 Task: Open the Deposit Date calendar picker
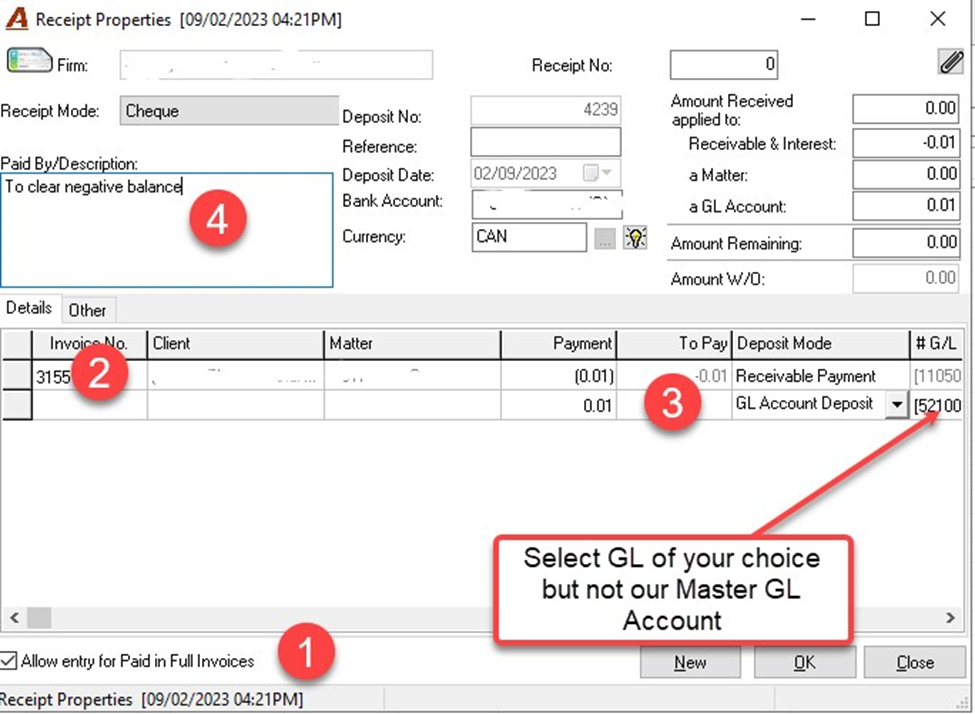click(598, 172)
